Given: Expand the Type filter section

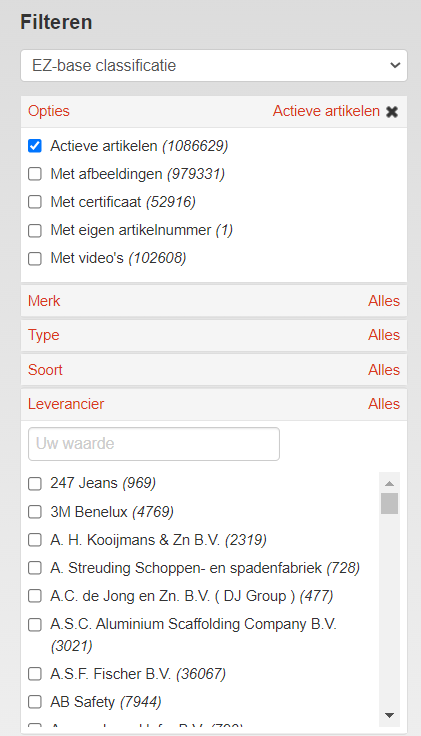Looking at the screenshot, I should tap(214, 335).
